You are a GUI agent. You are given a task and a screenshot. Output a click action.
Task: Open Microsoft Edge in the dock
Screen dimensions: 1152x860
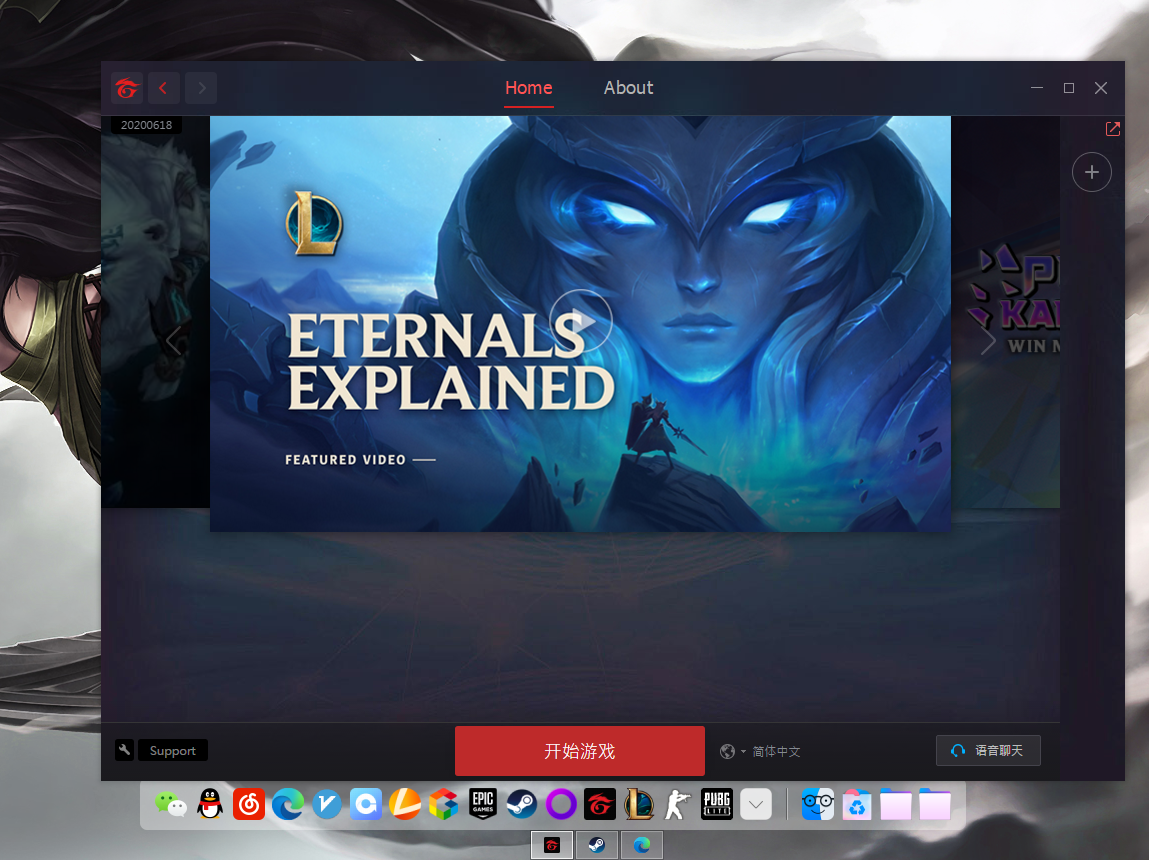coord(288,805)
